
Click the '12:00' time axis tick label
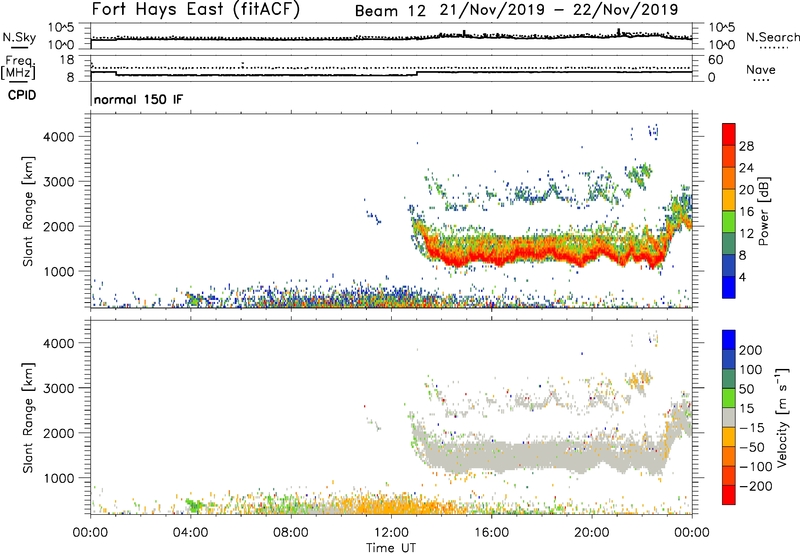[x=391, y=533]
